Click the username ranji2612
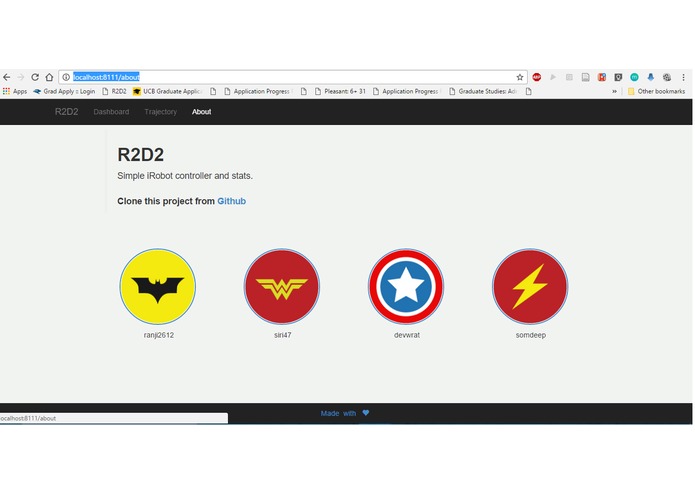Screen dimensions: 695x494 click(x=159, y=335)
